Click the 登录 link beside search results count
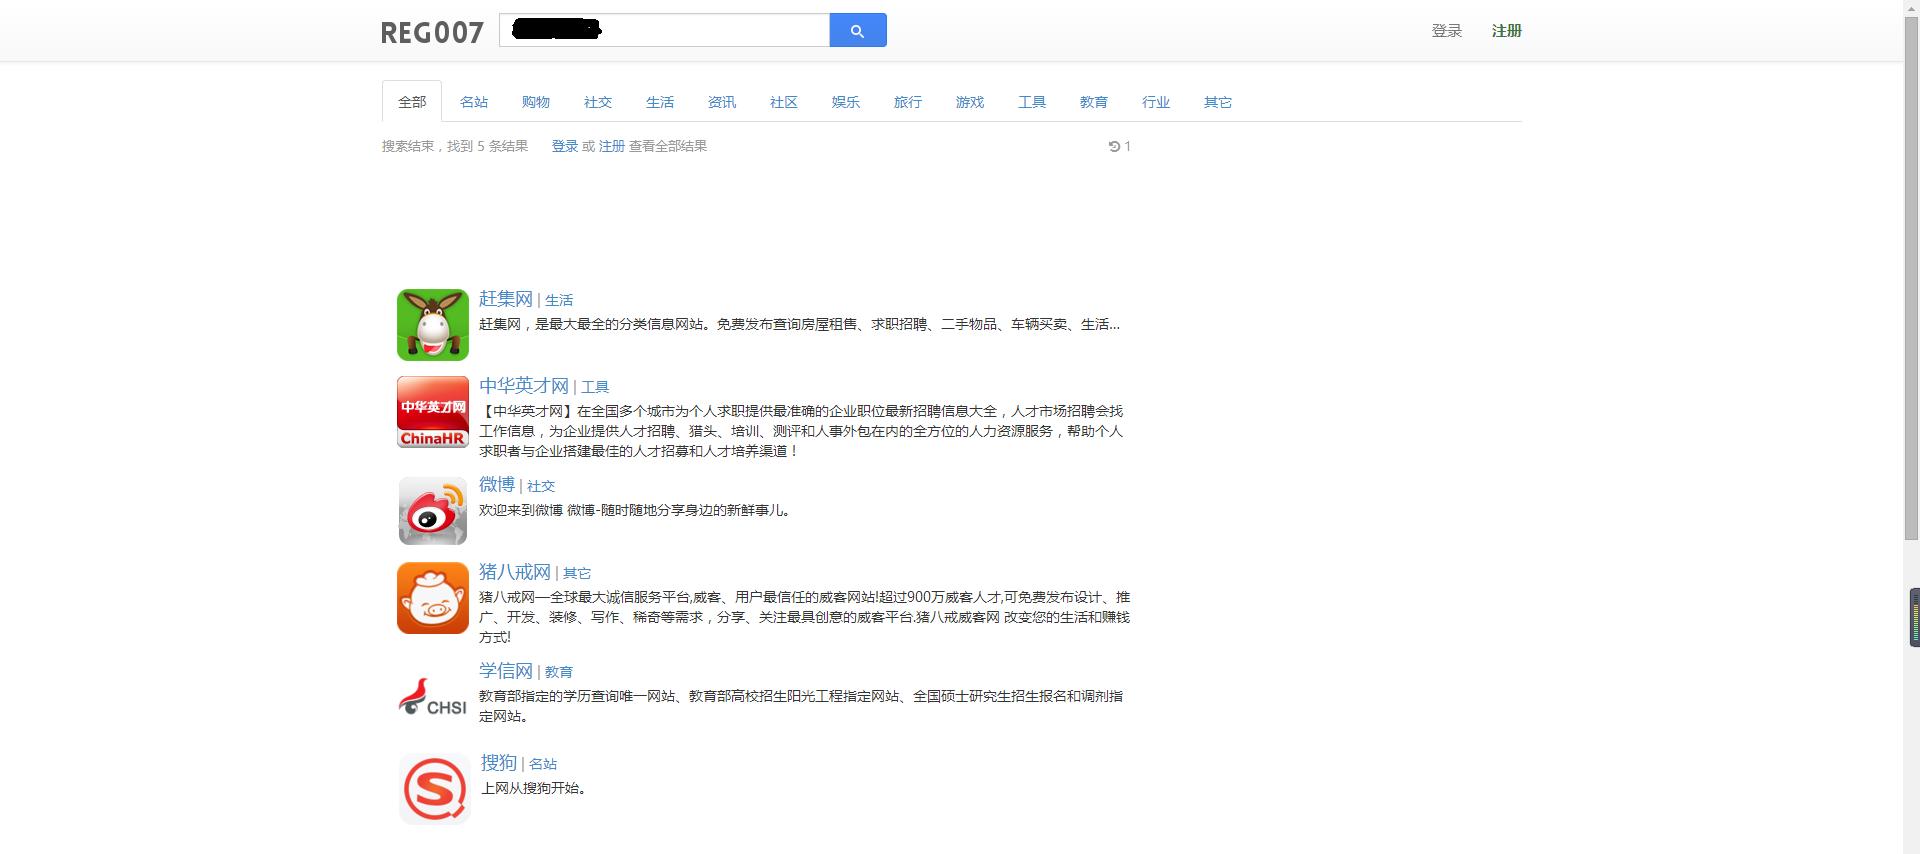Image resolution: width=1920 pixels, height=854 pixels. [x=565, y=146]
